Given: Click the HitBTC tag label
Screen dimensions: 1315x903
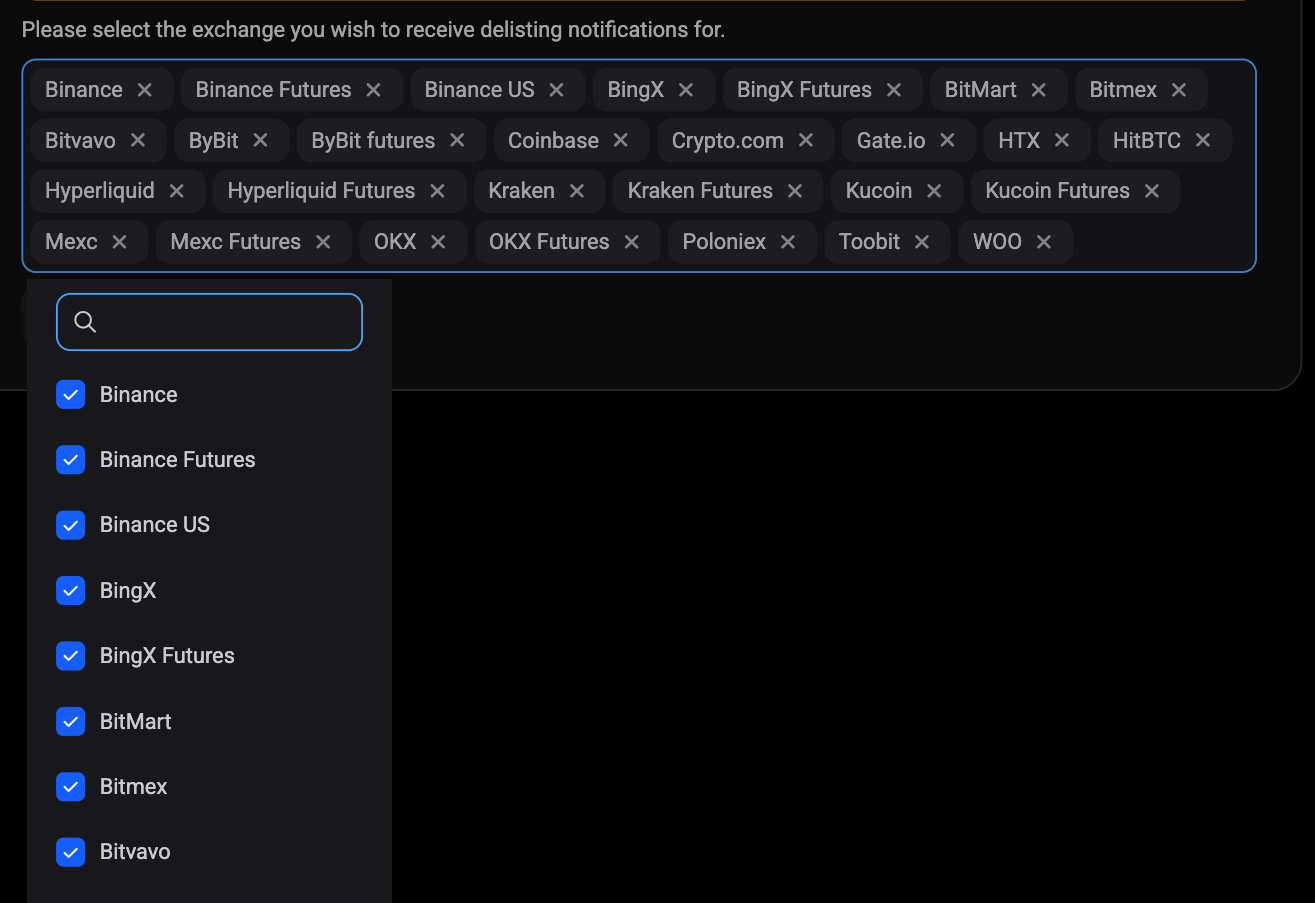Looking at the screenshot, I should pos(1147,141).
